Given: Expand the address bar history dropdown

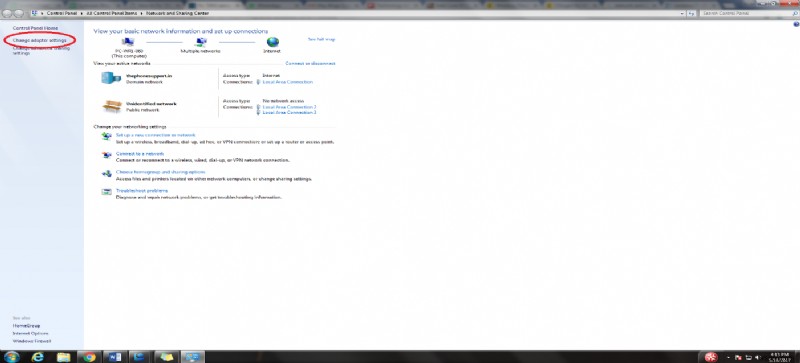Looking at the screenshot, I should [x=683, y=13].
